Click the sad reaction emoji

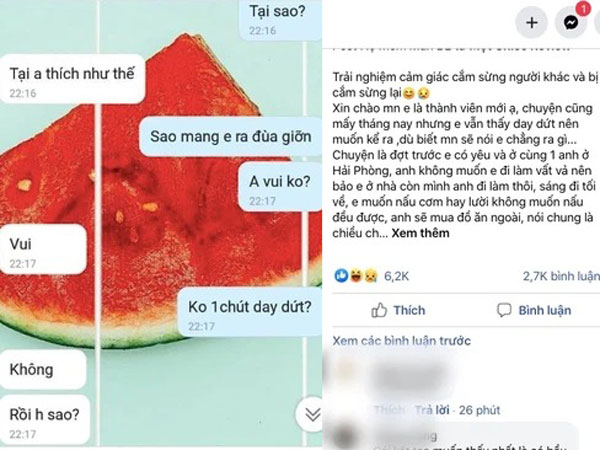(370, 276)
